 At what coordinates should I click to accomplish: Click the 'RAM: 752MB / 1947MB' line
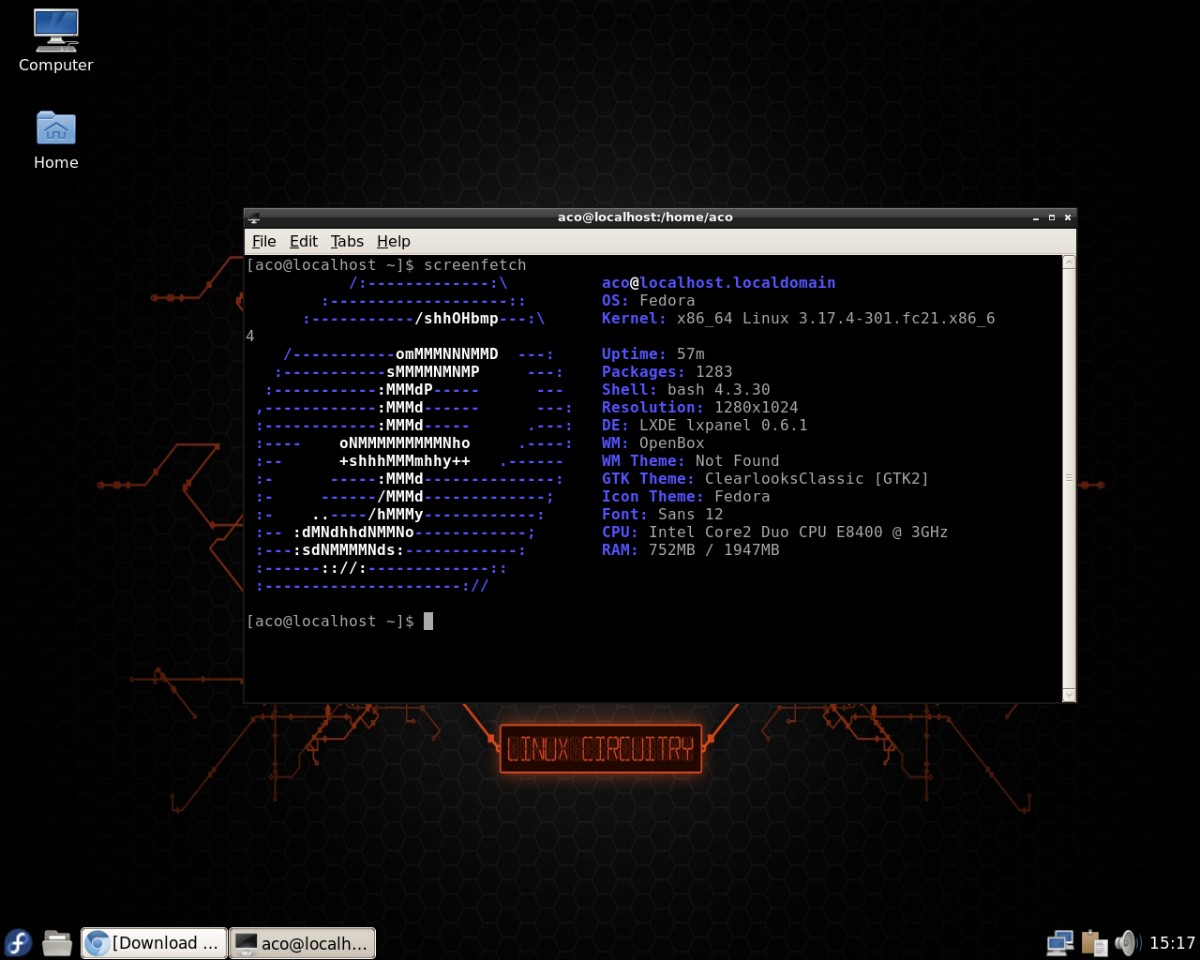pos(690,550)
